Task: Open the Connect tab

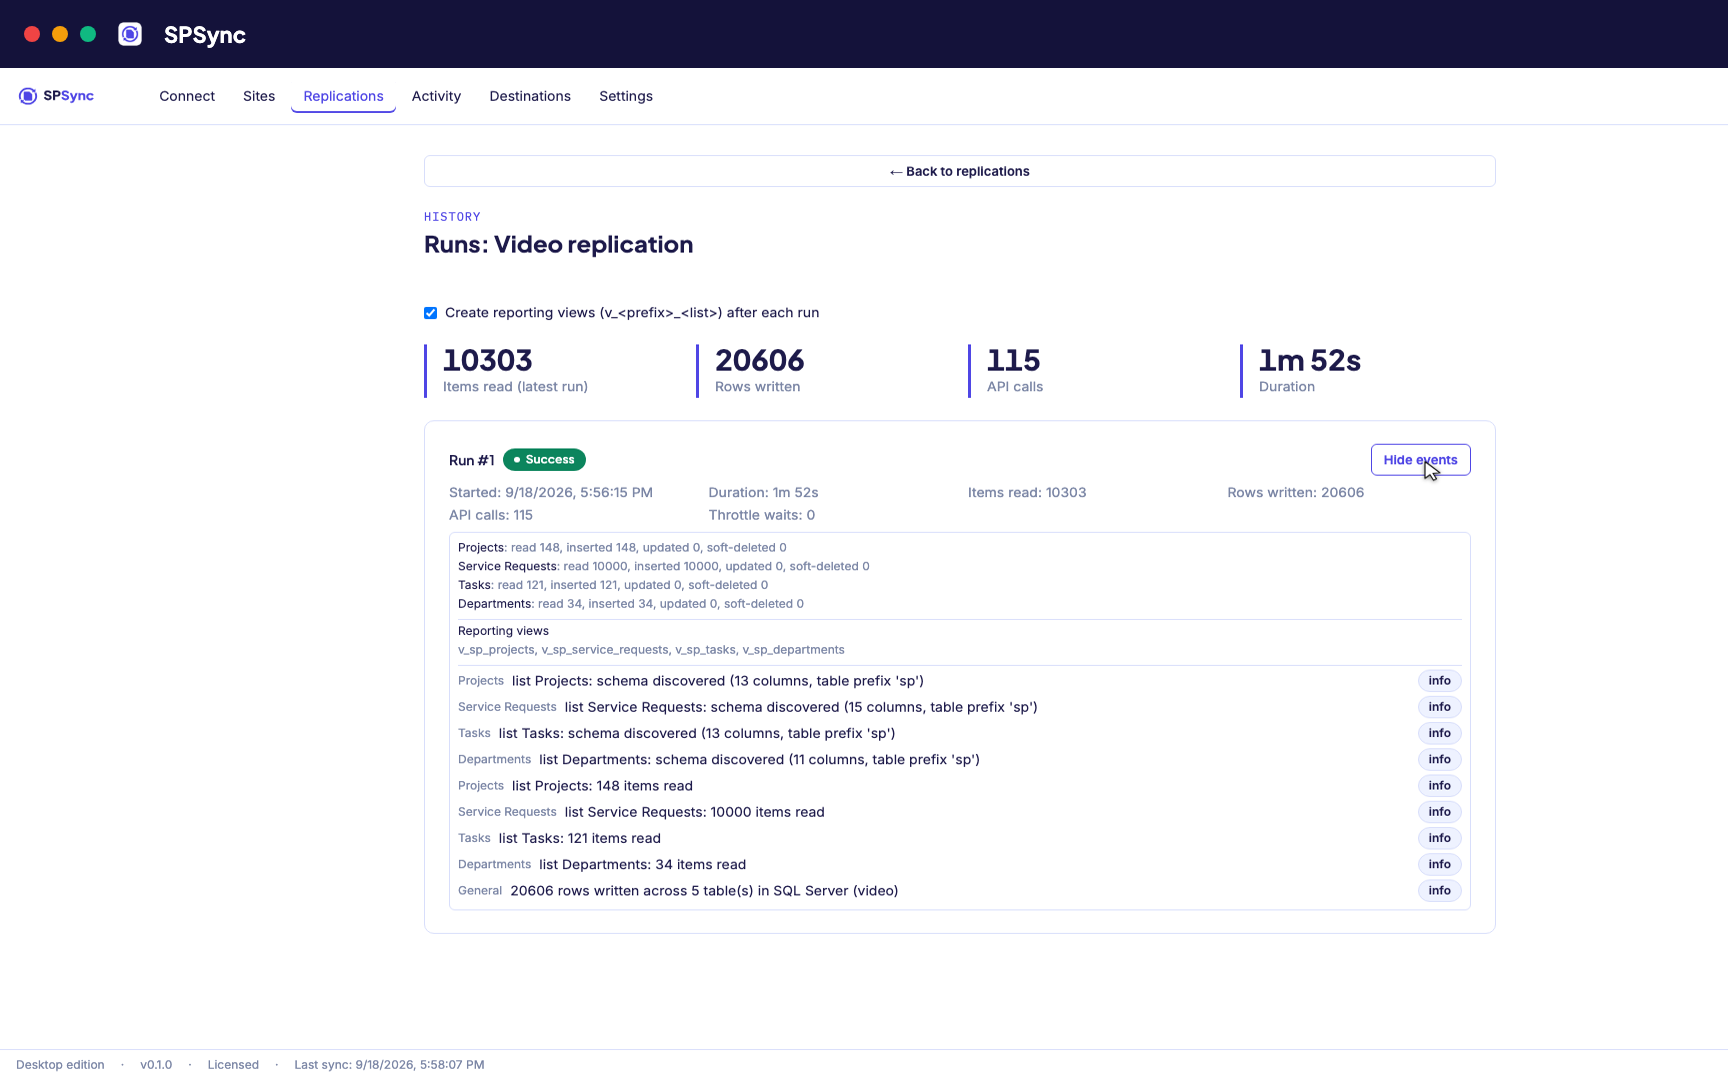Action: coord(187,96)
